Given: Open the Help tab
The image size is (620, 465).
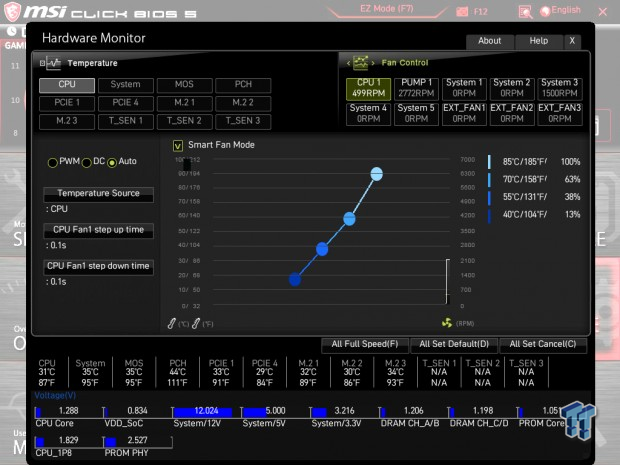Looking at the screenshot, I should 539,41.
